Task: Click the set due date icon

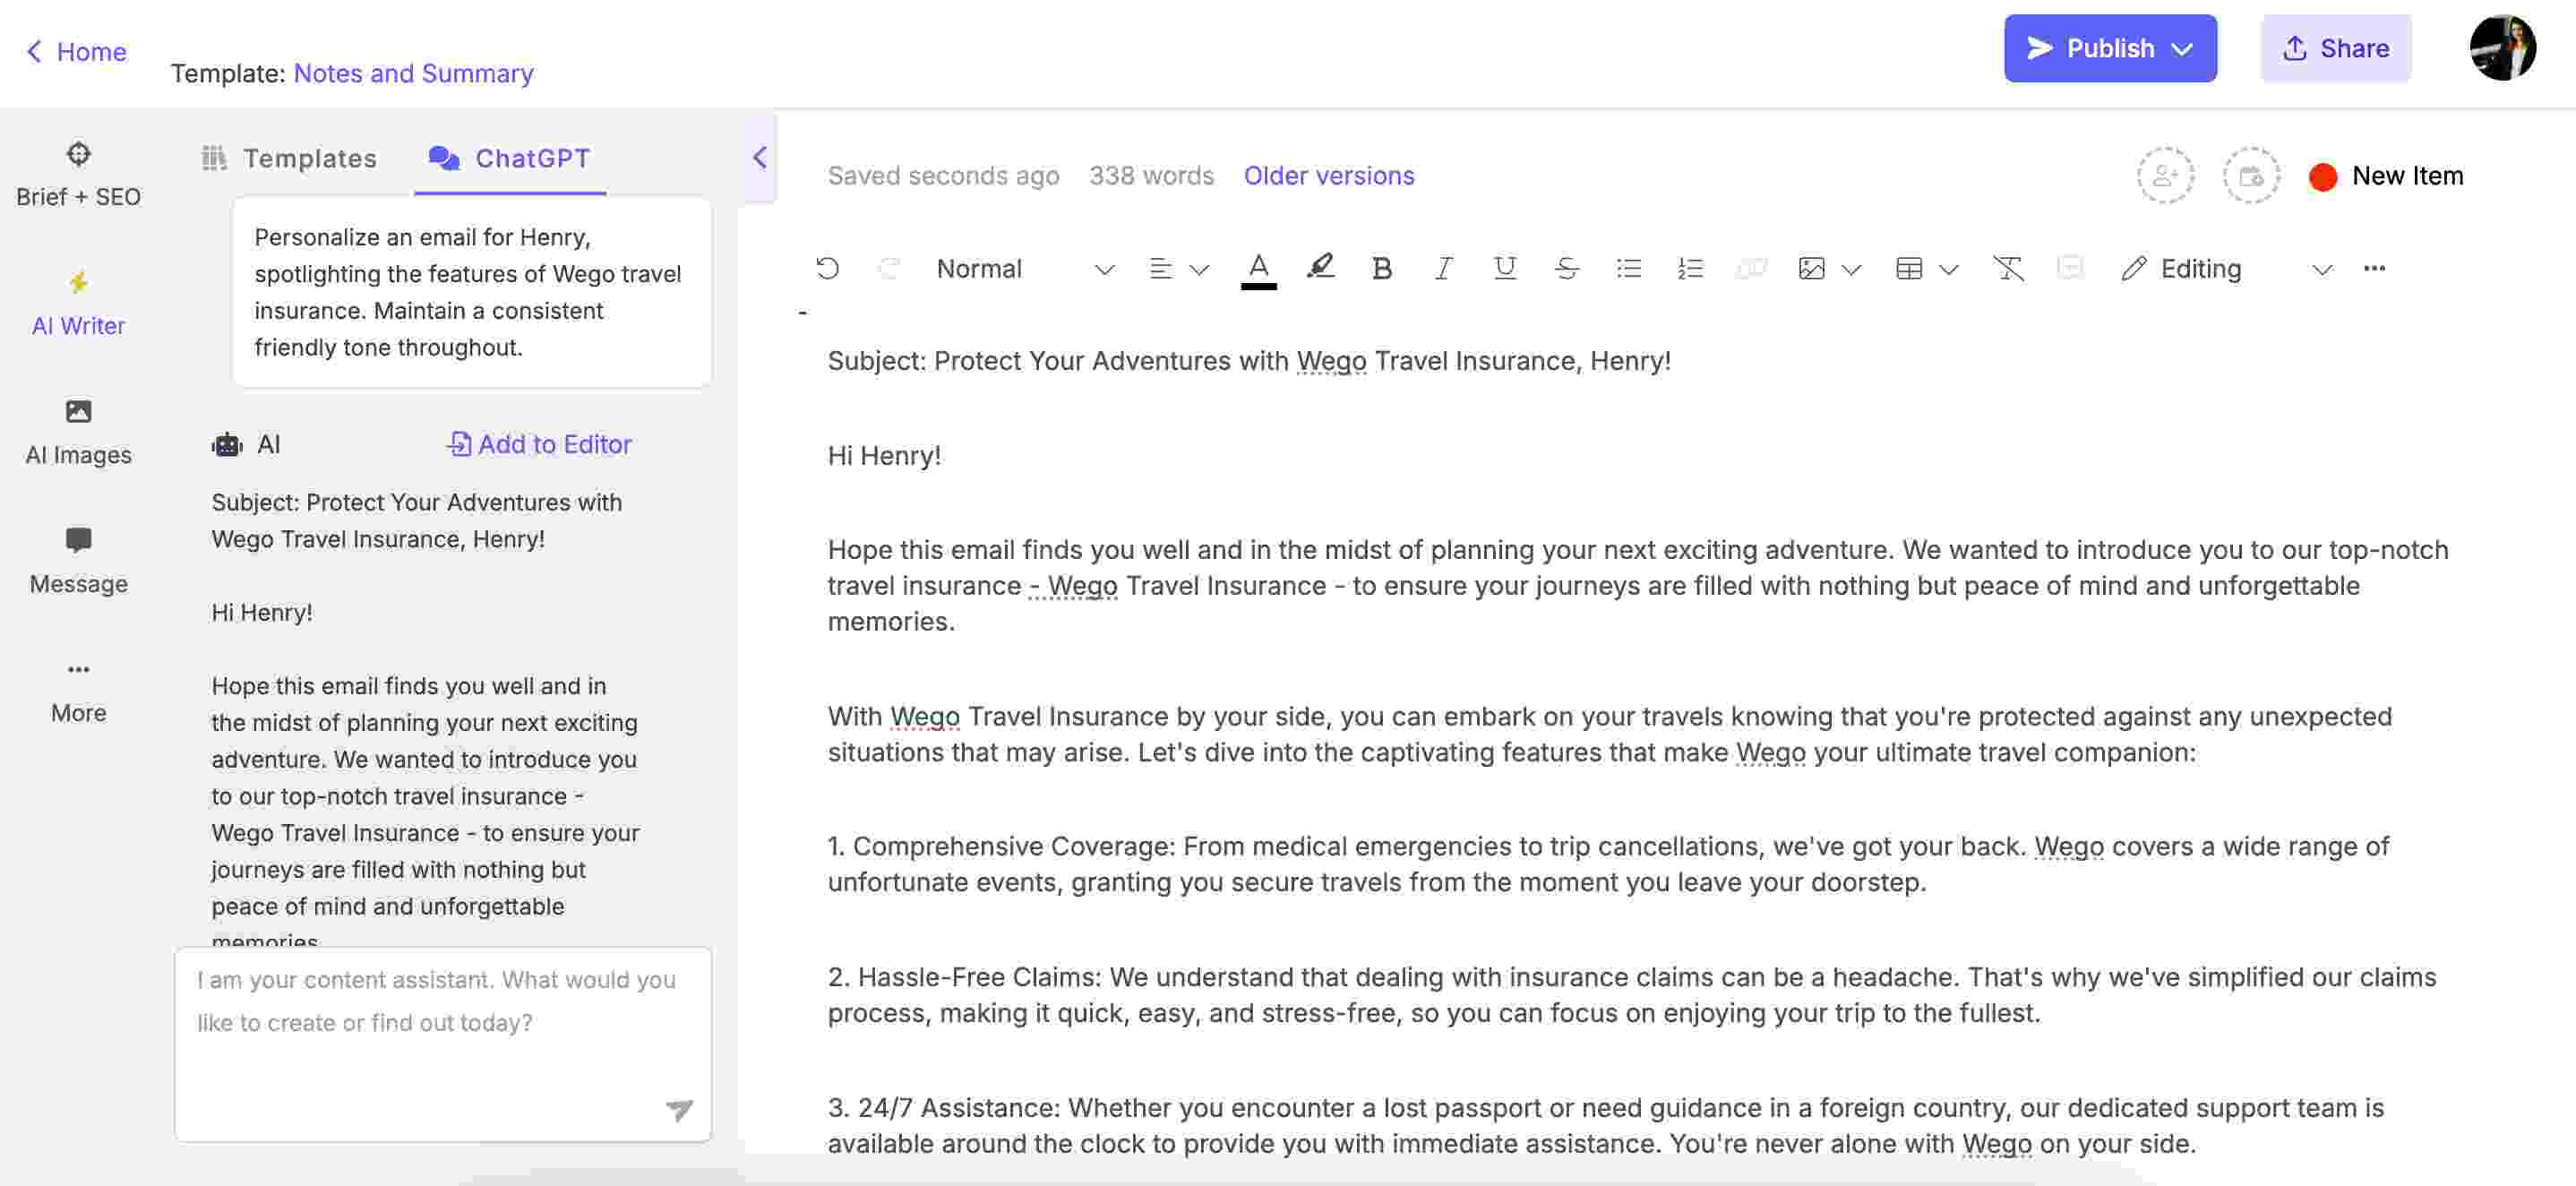Action: tap(2251, 175)
